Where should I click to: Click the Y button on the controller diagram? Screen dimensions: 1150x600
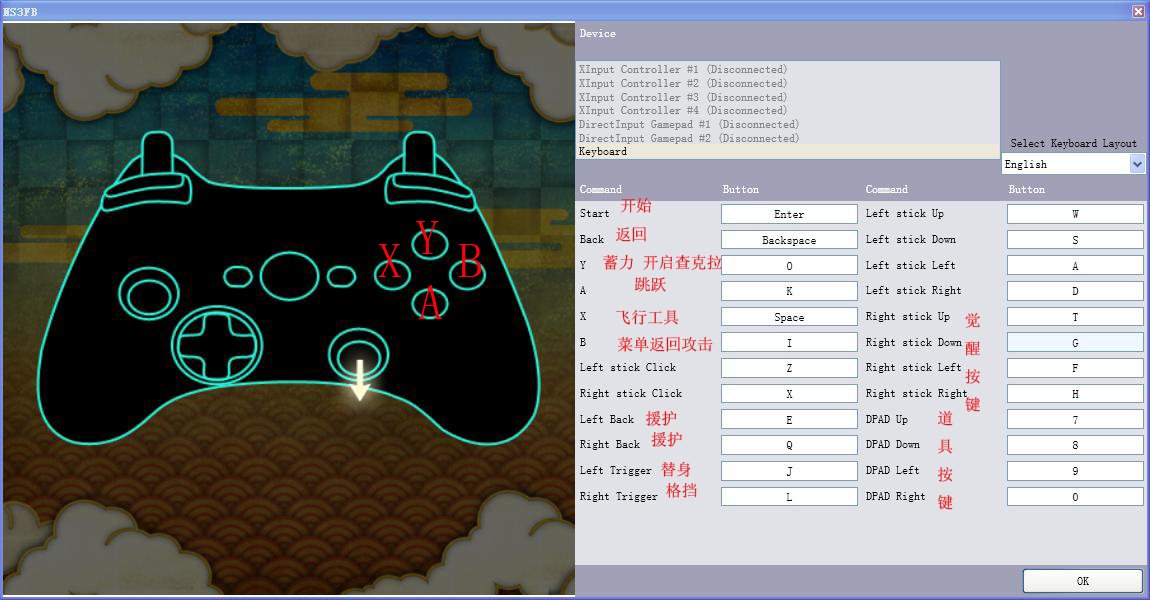click(428, 244)
